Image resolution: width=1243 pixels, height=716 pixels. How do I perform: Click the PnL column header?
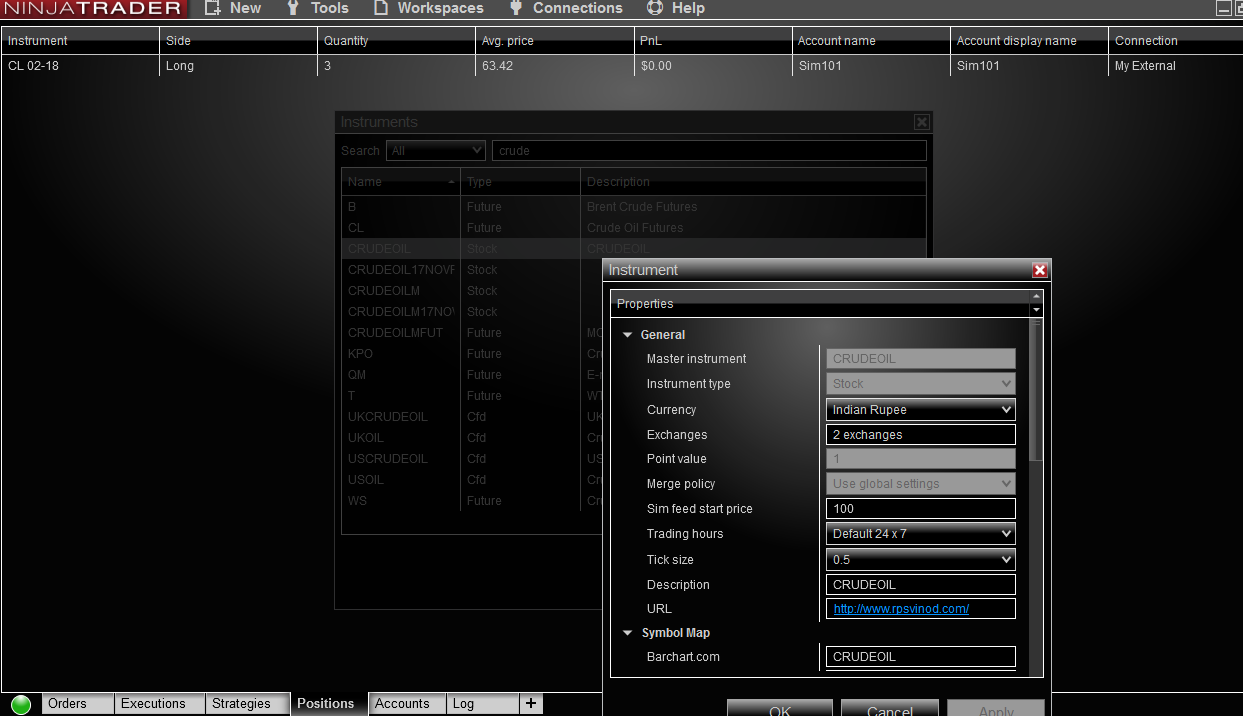[713, 41]
